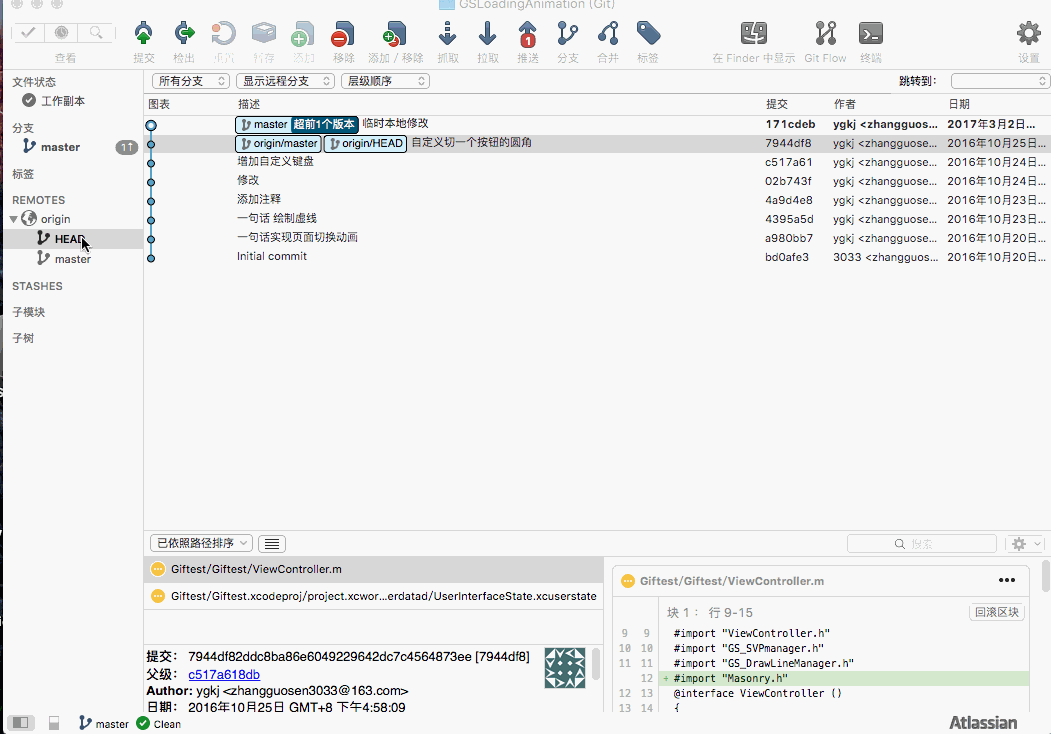Screen dimensions: 1051x734
Task: Click the file list view mode button
Action: point(271,544)
